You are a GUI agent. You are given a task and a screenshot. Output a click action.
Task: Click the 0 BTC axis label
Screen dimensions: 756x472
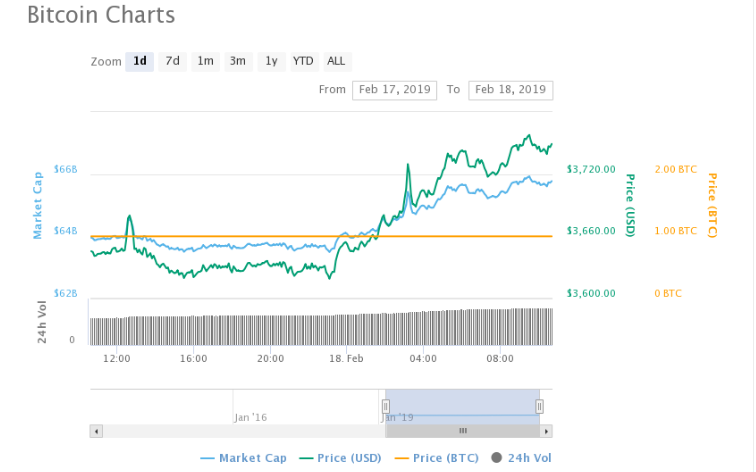click(x=668, y=294)
